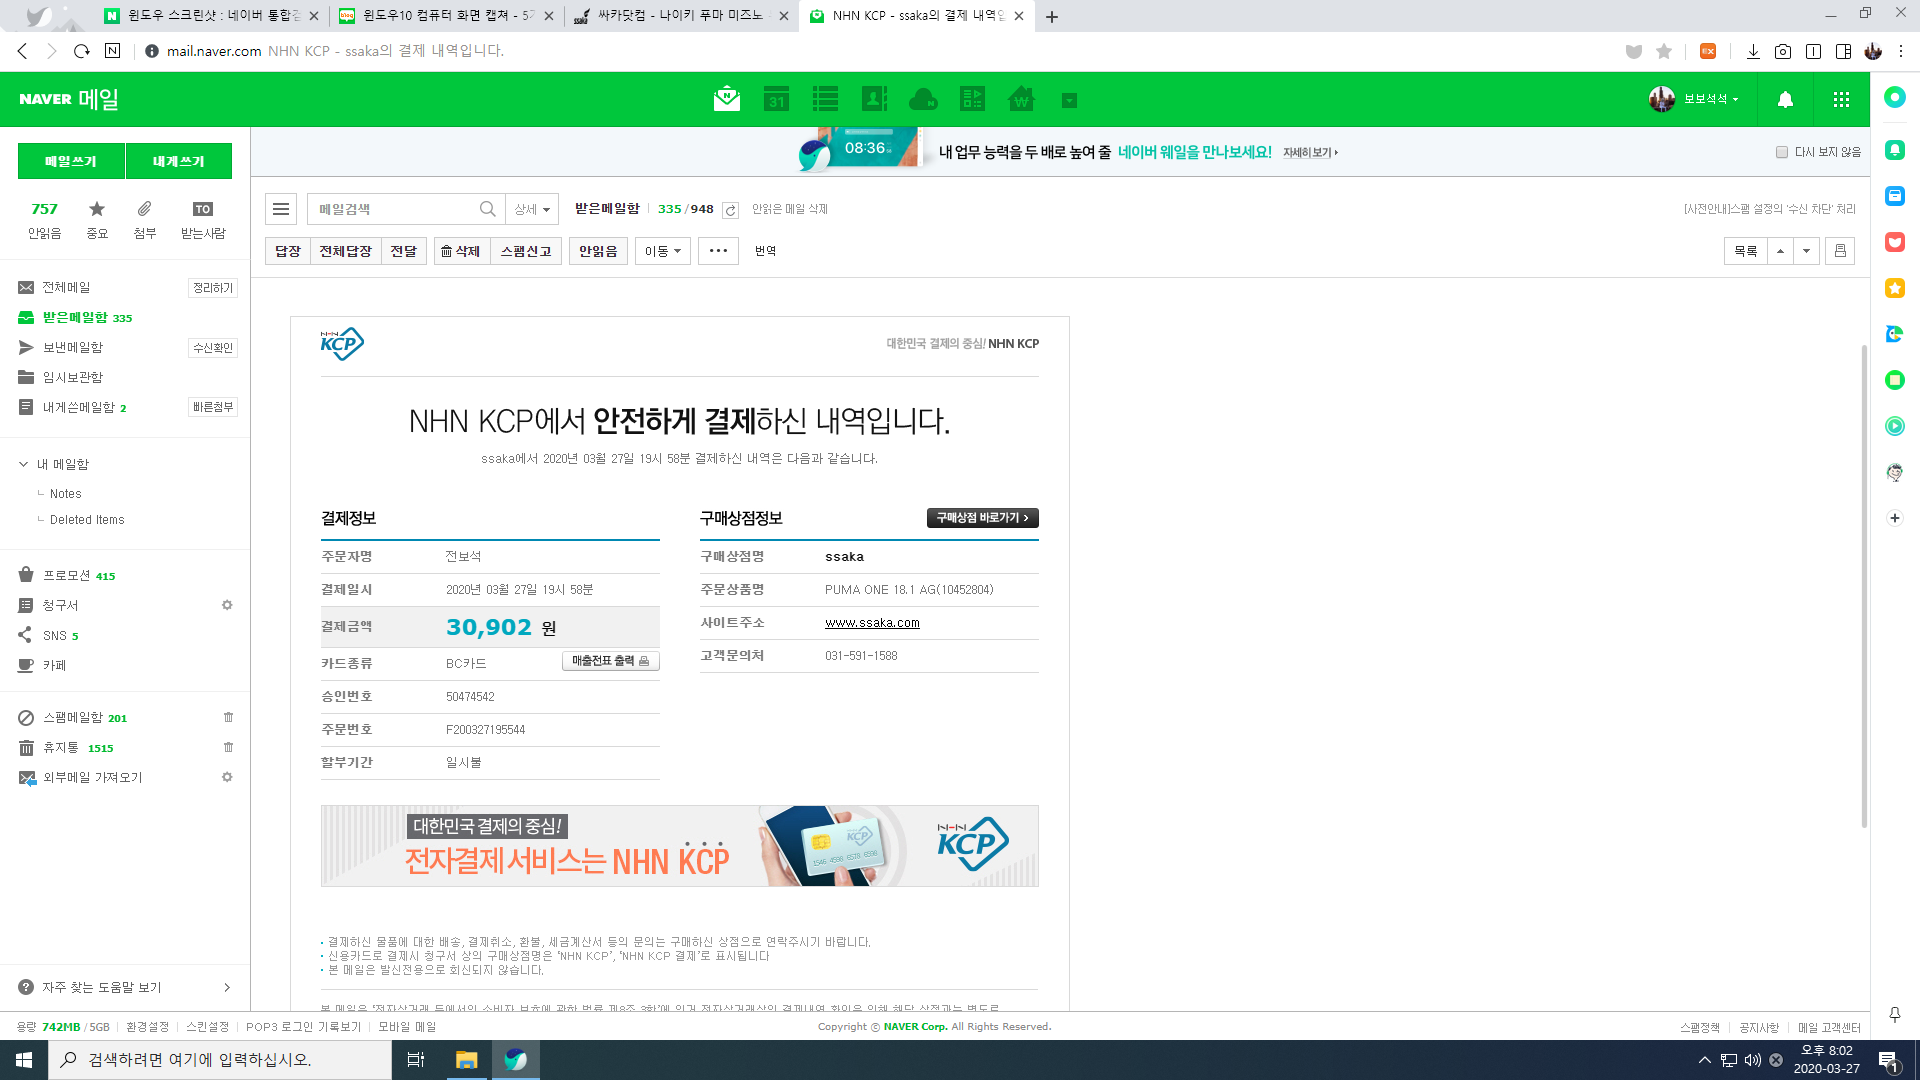
Task: Open the 이동 move dropdown
Action: click(663, 251)
